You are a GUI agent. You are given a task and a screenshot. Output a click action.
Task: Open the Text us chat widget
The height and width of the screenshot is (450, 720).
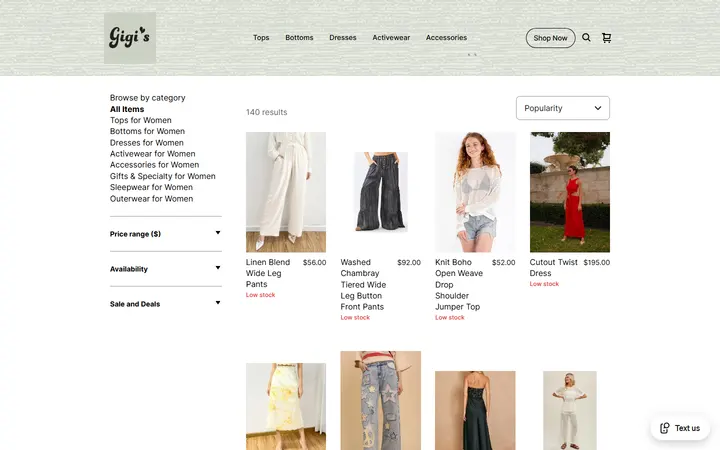click(680, 428)
